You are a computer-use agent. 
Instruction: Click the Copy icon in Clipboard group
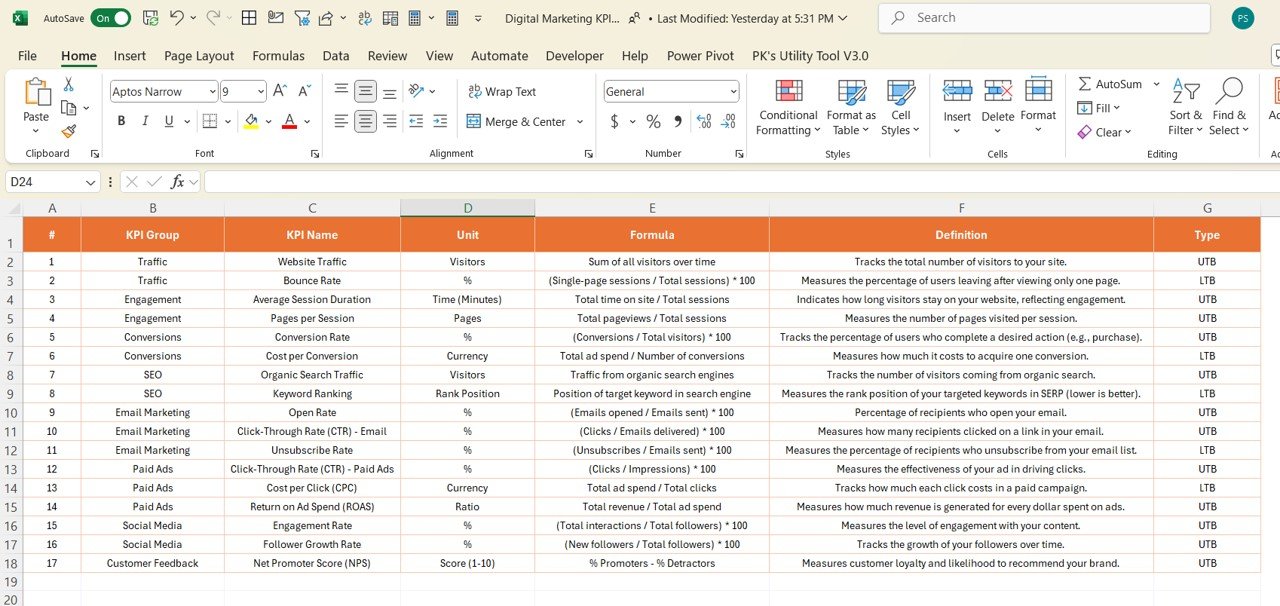click(x=69, y=108)
